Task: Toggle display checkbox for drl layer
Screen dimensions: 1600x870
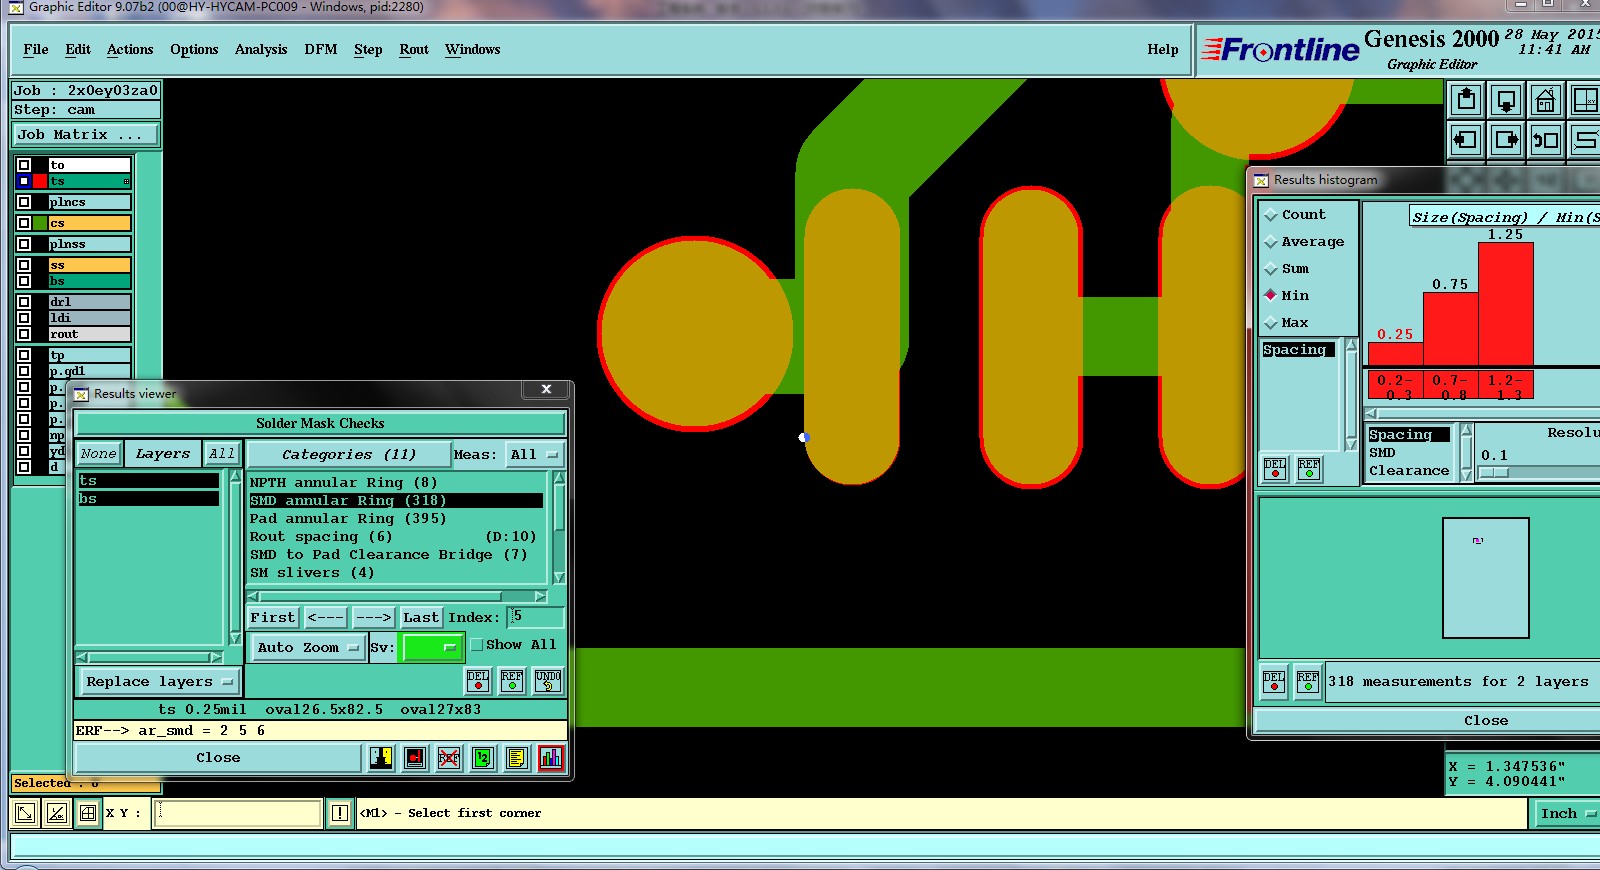Action: click(24, 302)
